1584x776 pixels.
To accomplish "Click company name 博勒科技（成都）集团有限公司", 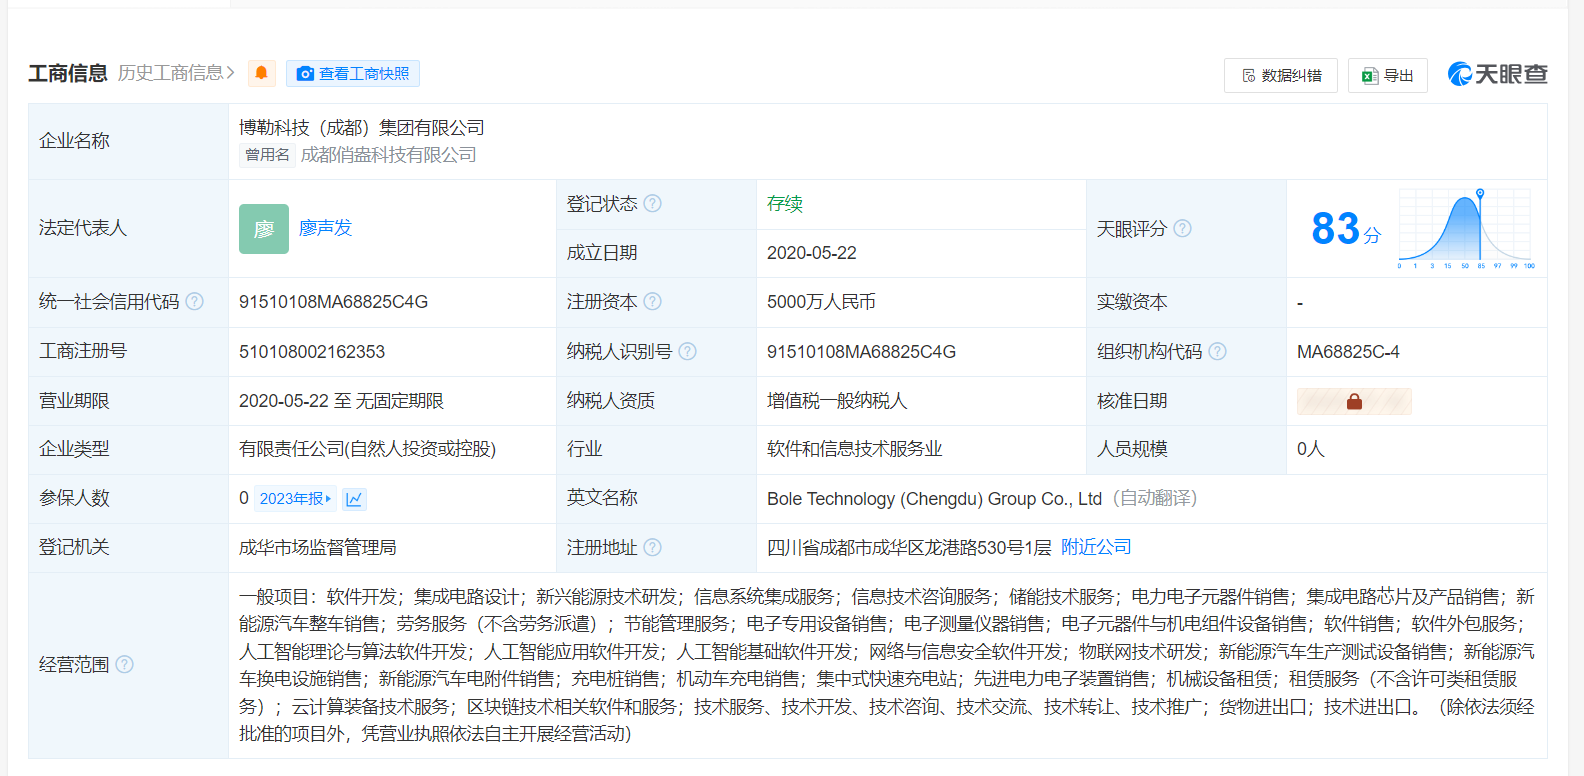I will pos(362,128).
